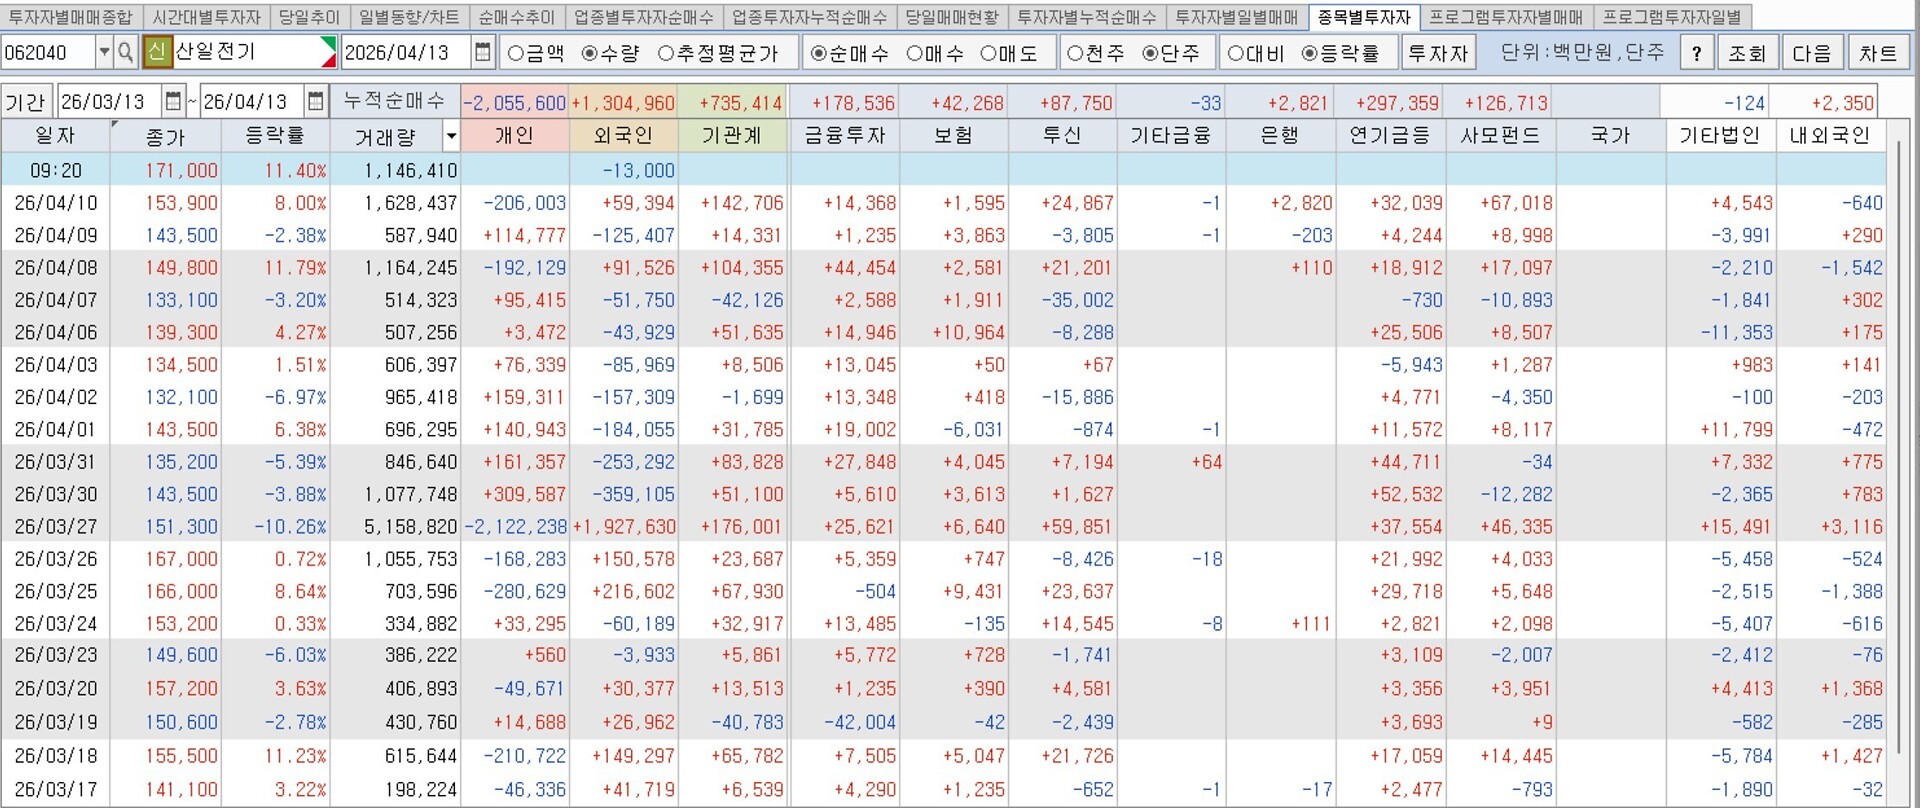Switch to the 순매수추이 tab

[517, 17]
